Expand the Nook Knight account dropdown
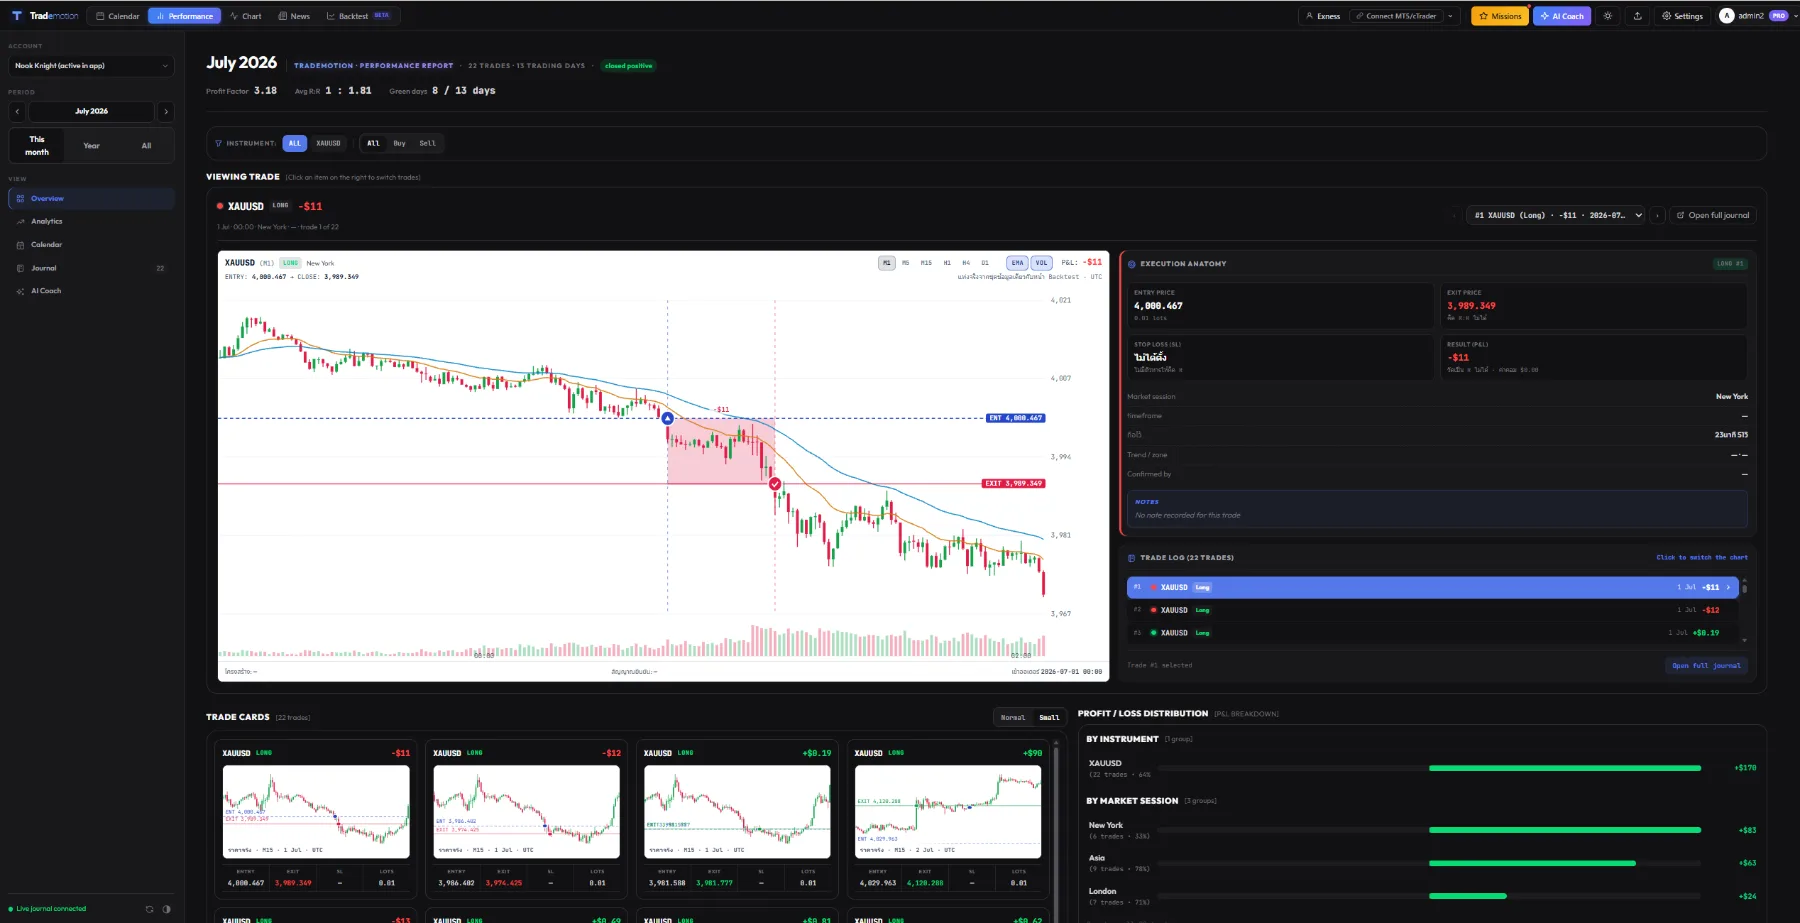 pos(91,66)
